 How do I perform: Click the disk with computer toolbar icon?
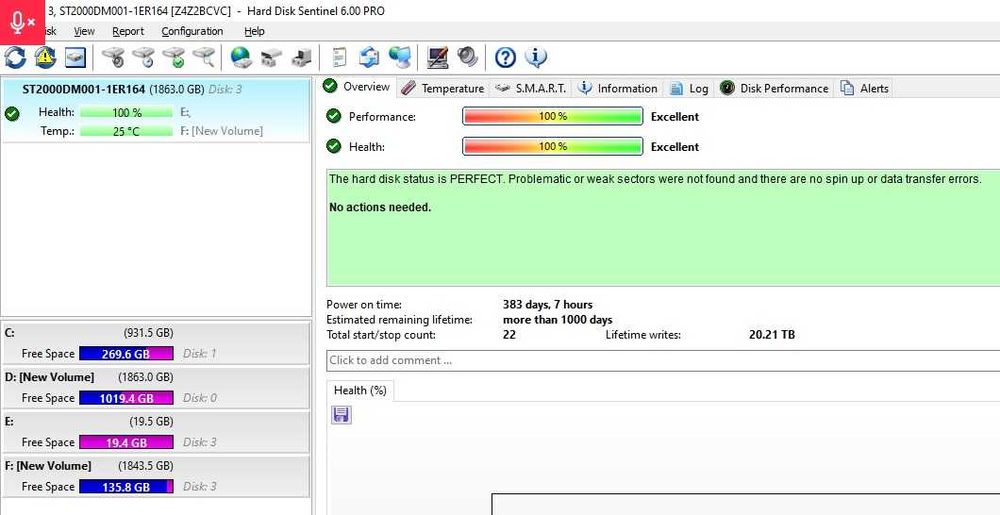(302, 57)
